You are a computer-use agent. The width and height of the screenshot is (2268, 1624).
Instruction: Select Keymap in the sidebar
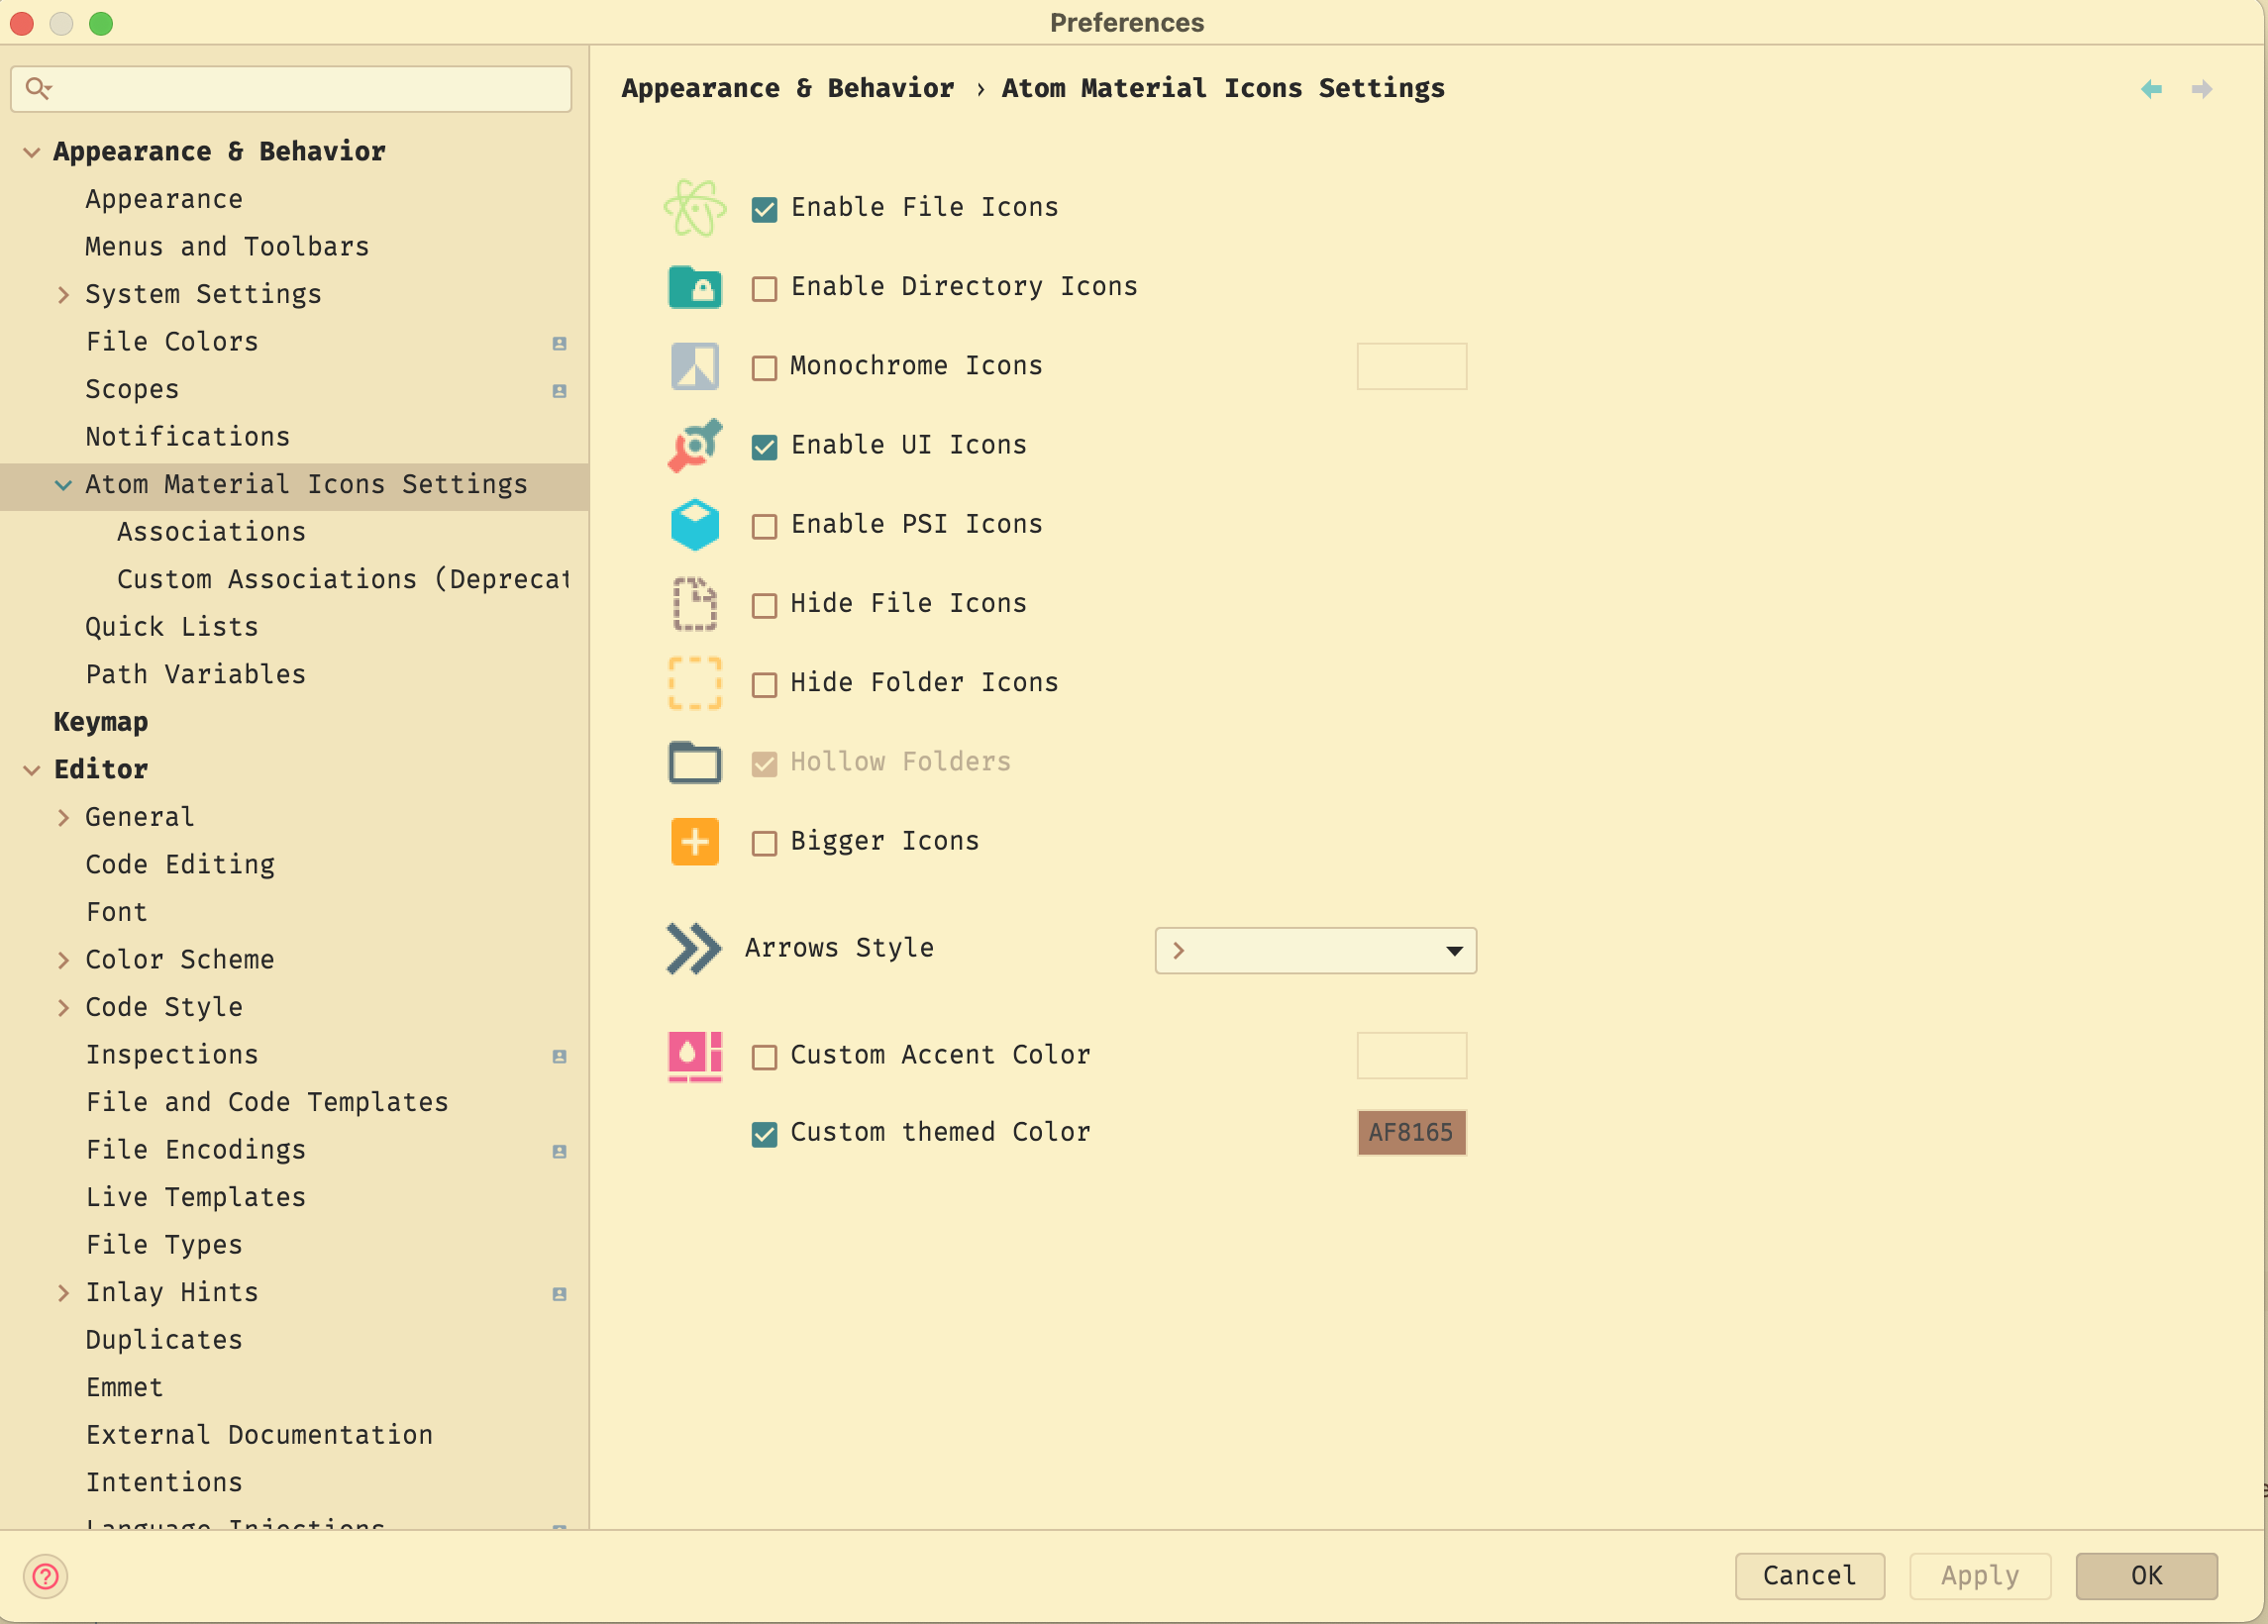click(x=100, y=721)
